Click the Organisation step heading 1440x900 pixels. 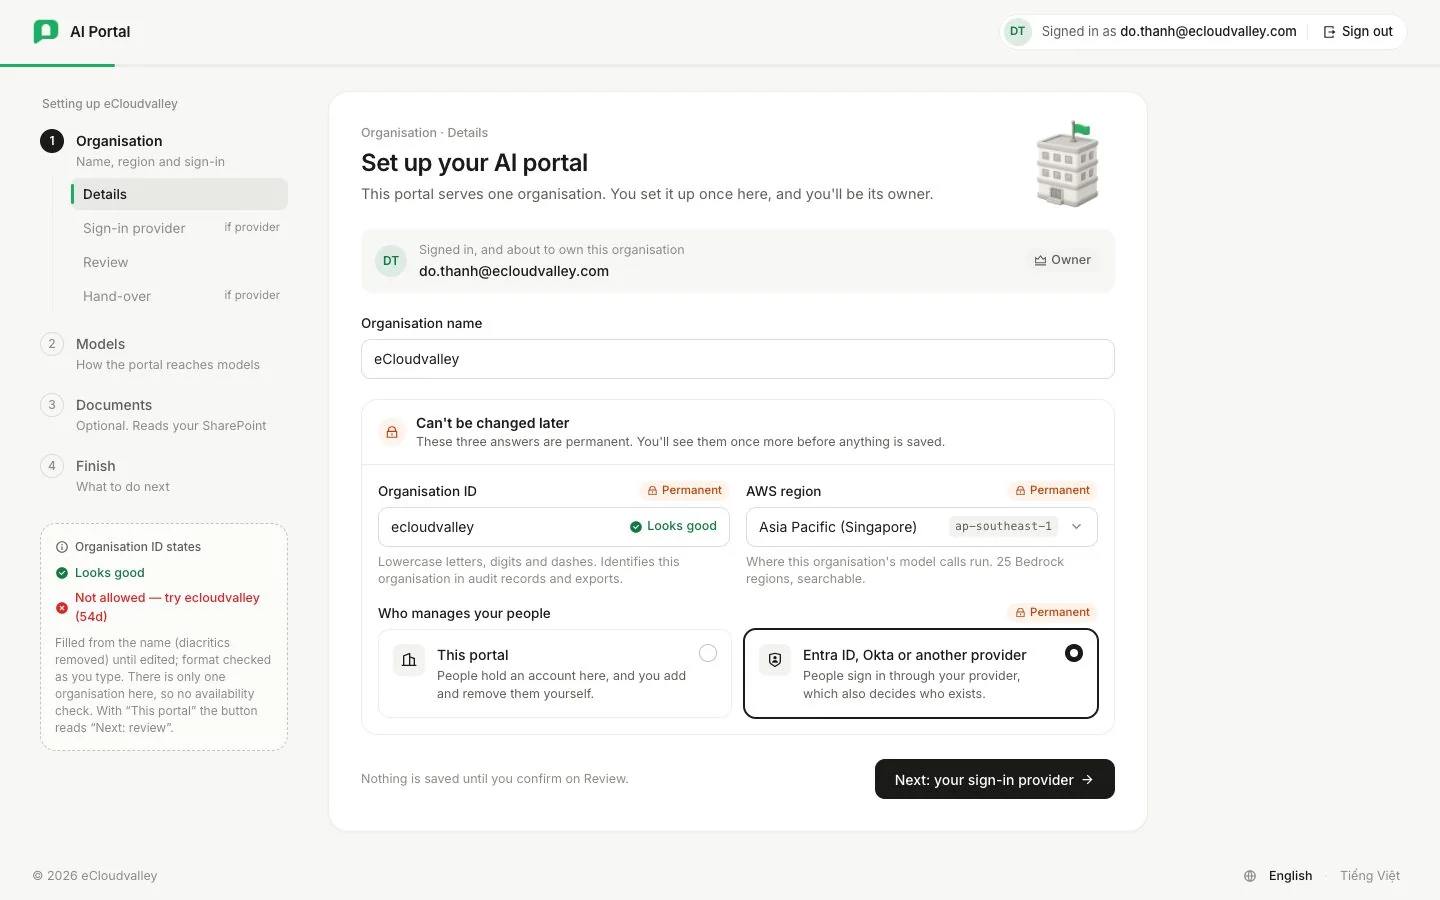pos(119,141)
